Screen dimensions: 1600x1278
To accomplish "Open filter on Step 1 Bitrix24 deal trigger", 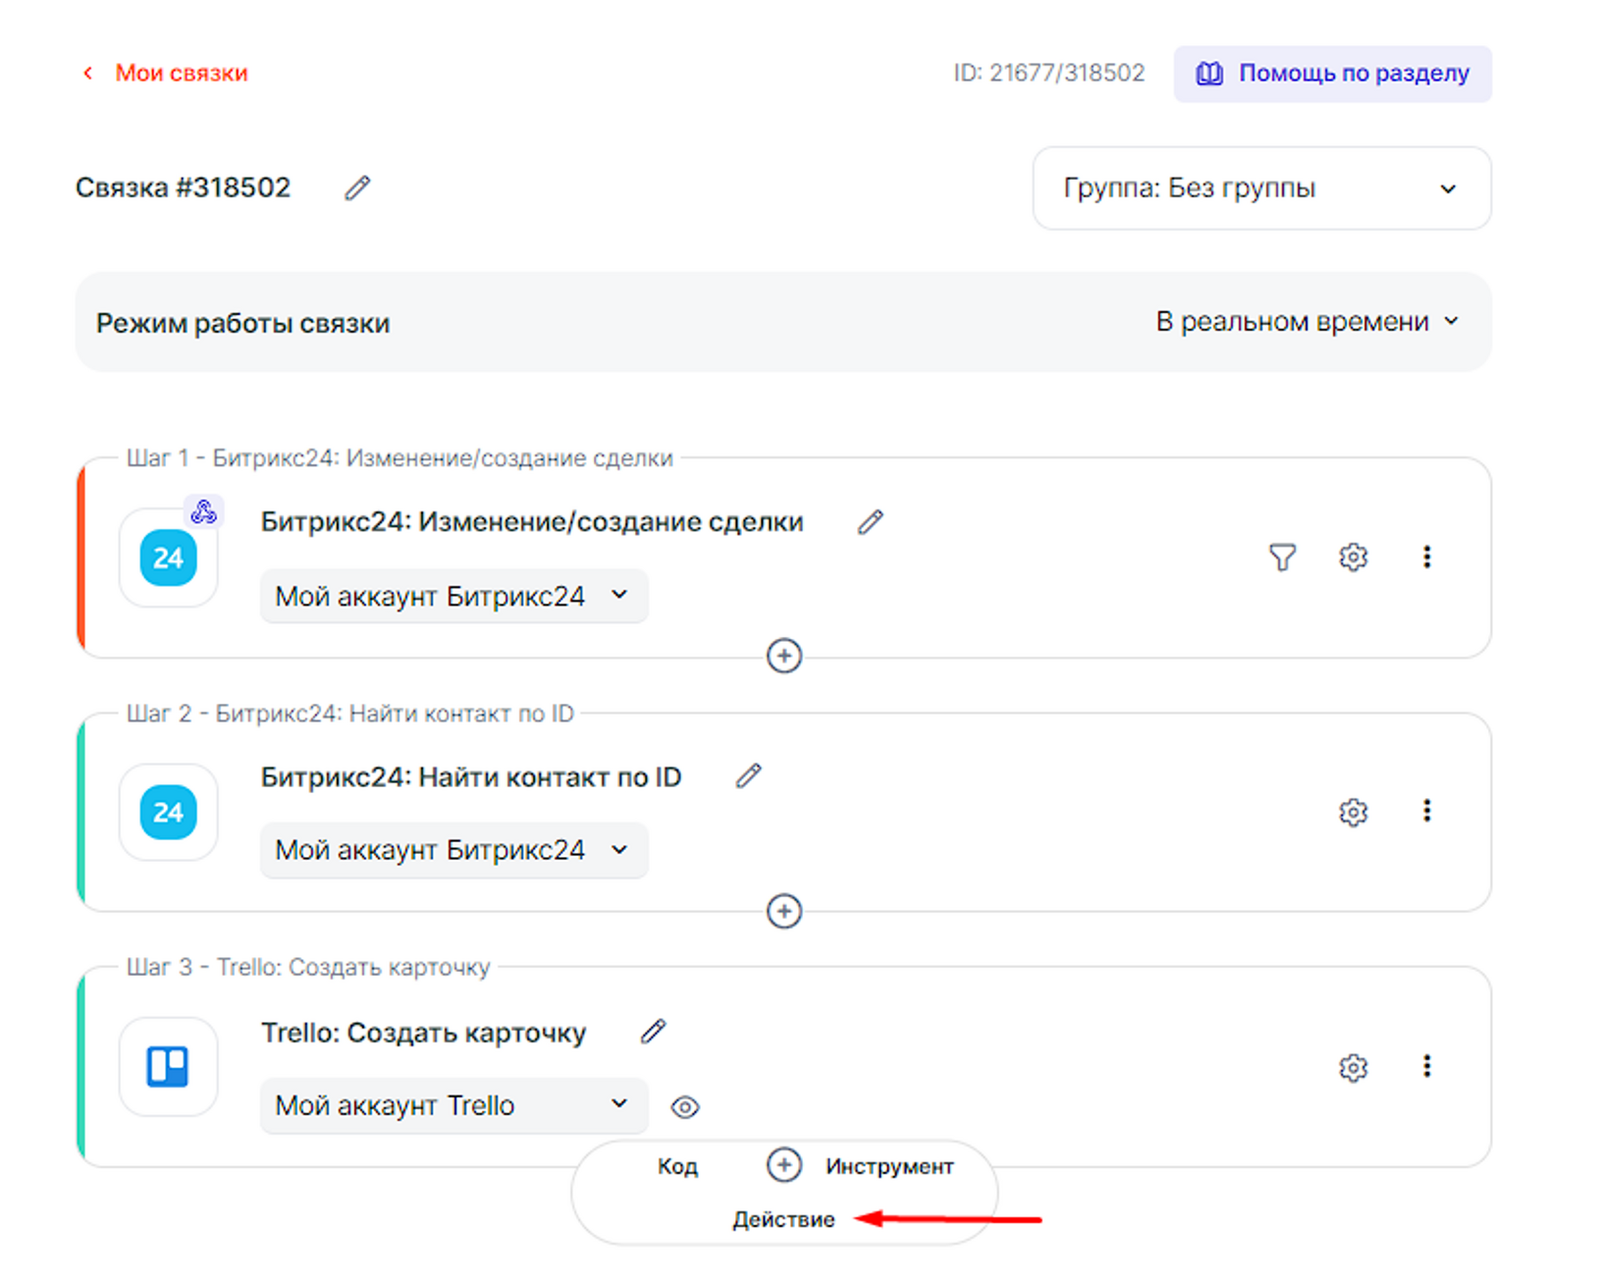I will coord(1282,557).
